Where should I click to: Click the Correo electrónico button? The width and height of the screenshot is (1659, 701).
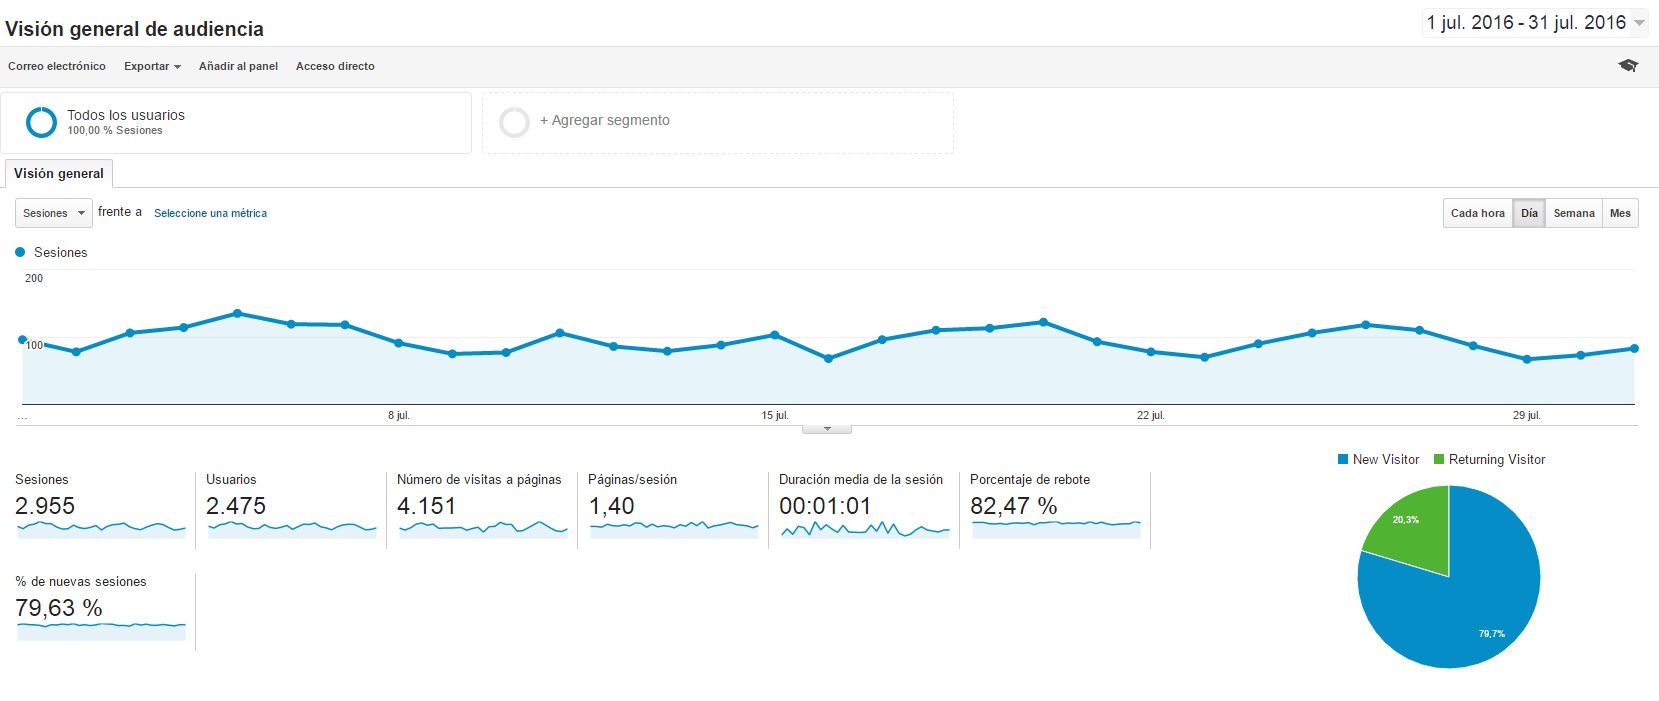[x=57, y=66]
